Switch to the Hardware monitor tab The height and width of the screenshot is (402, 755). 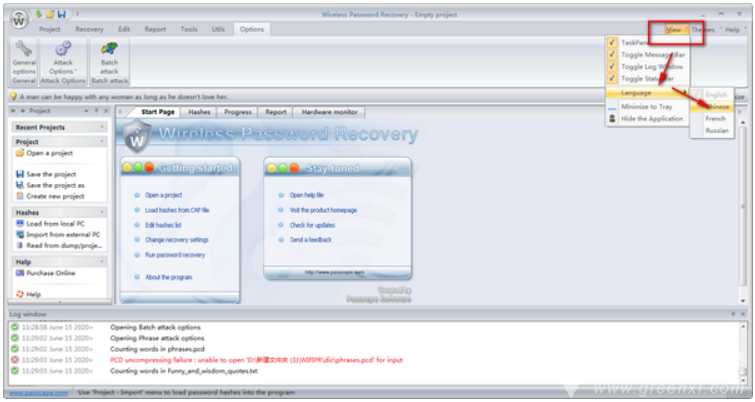(x=329, y=112)
